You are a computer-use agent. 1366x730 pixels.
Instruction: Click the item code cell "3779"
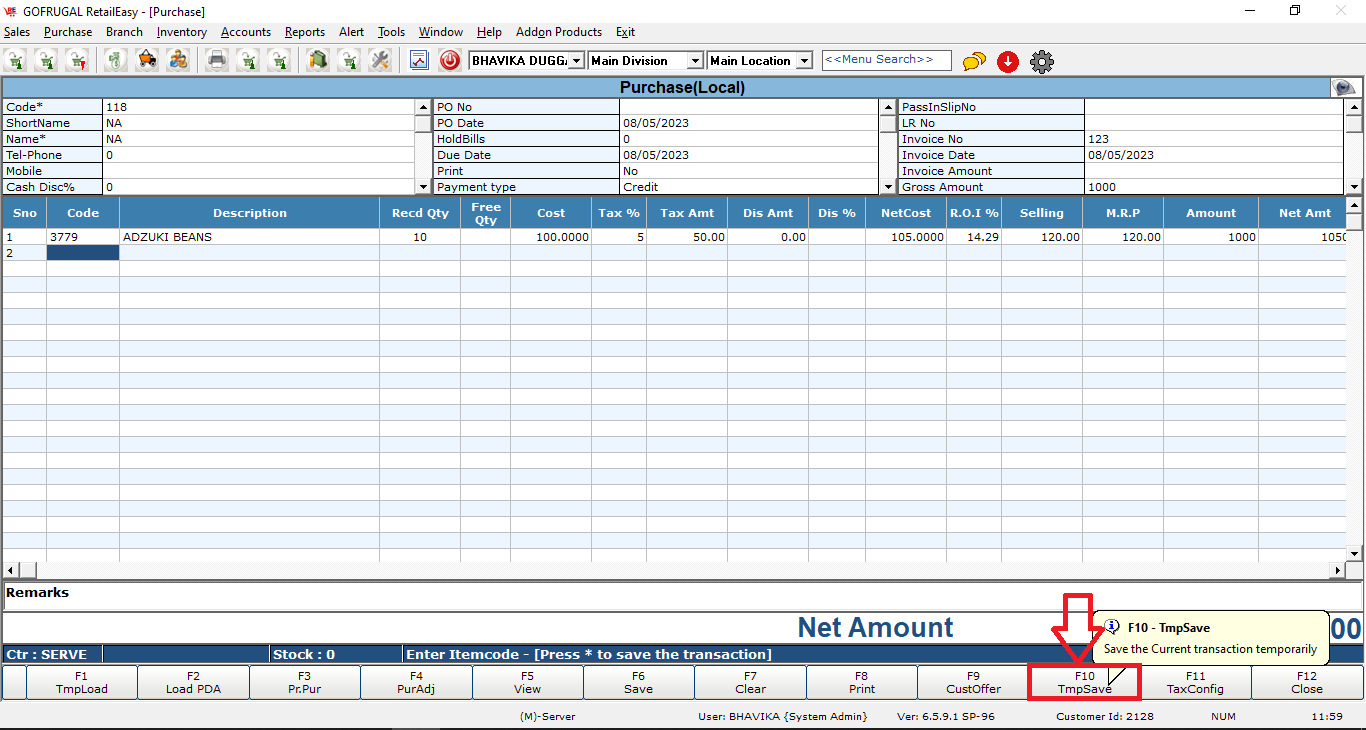[83, 237]
